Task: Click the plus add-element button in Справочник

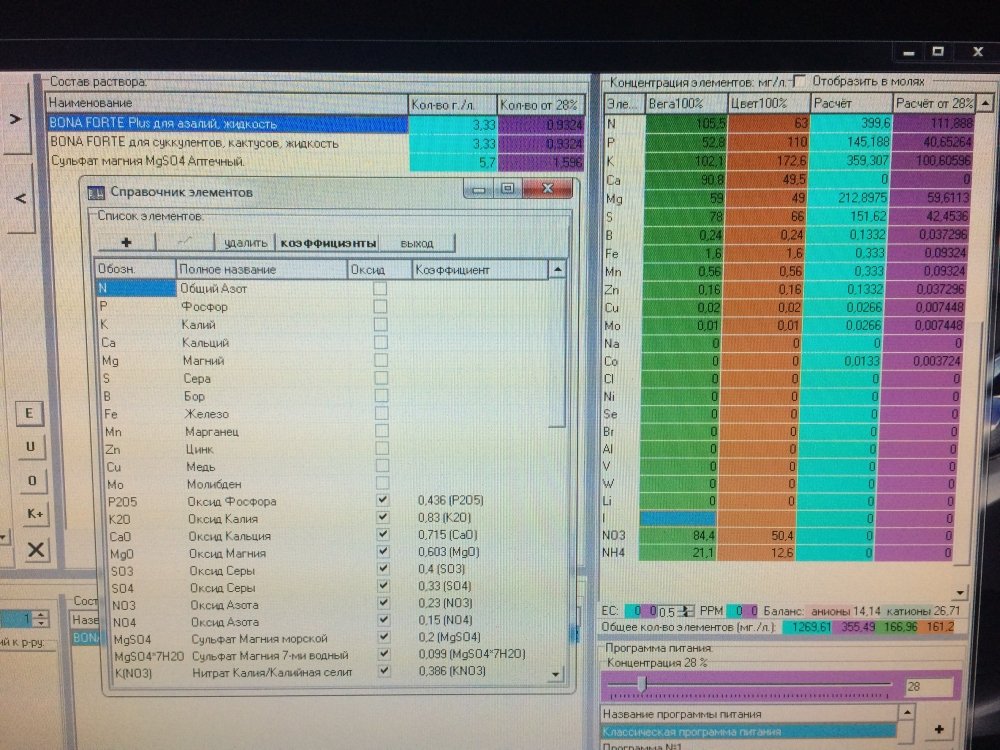Action: (x=126, y=242)
